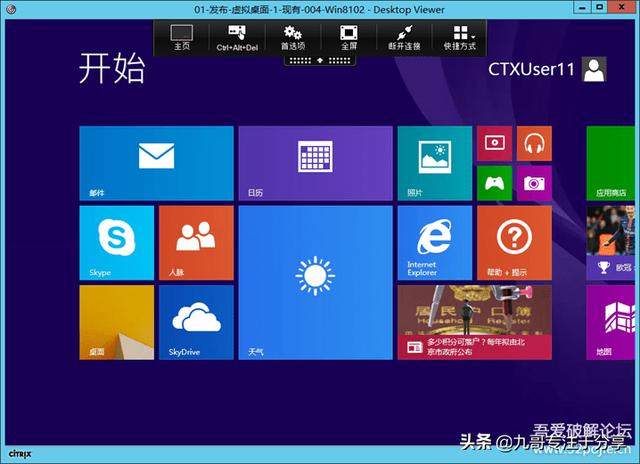Image resolution: width=640 pixels, height=464 pixels.
Task: Open the Music headphones tile
Action: tap(534, 143)
